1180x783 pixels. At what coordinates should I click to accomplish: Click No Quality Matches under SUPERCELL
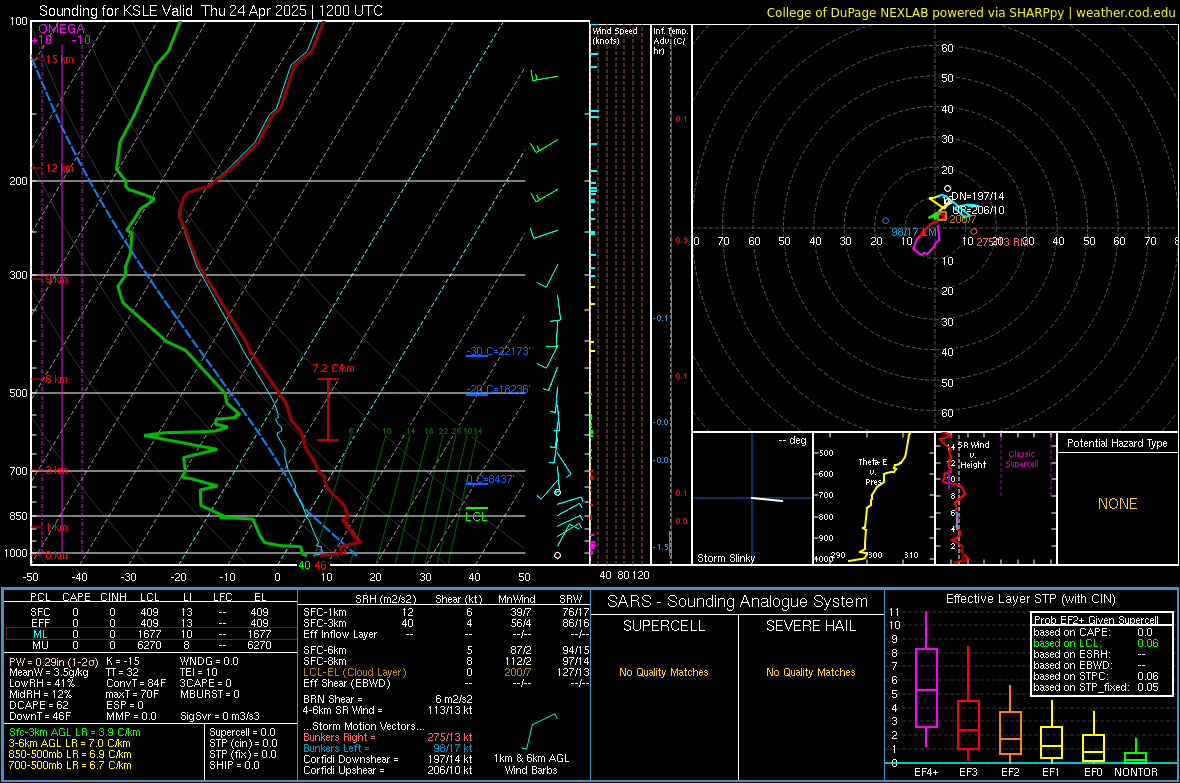coord(664,672)
